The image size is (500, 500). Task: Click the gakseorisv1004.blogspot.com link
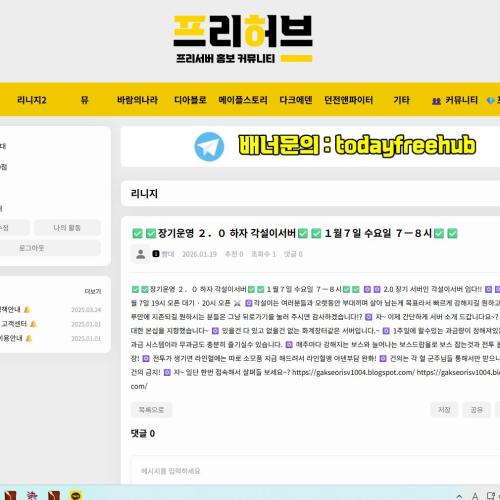pos(353,372)
